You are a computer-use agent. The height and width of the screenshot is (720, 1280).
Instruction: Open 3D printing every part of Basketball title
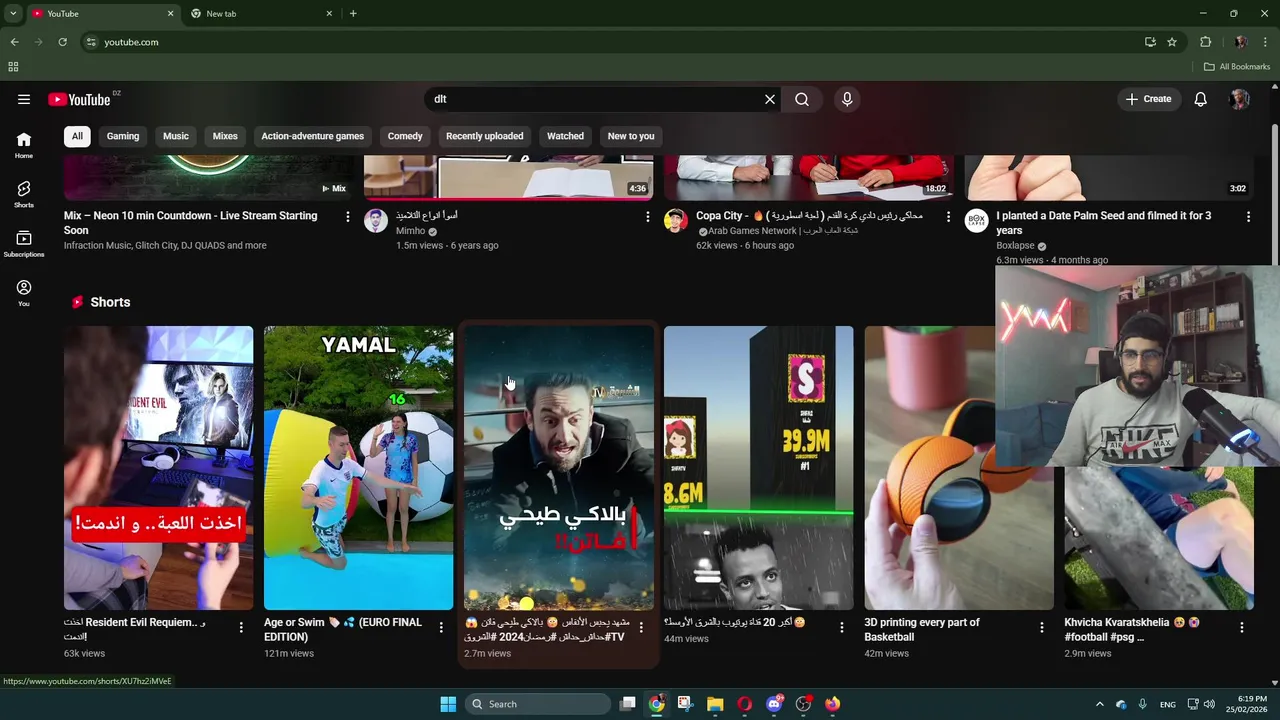pyautogui.click(x=922, y=630)
